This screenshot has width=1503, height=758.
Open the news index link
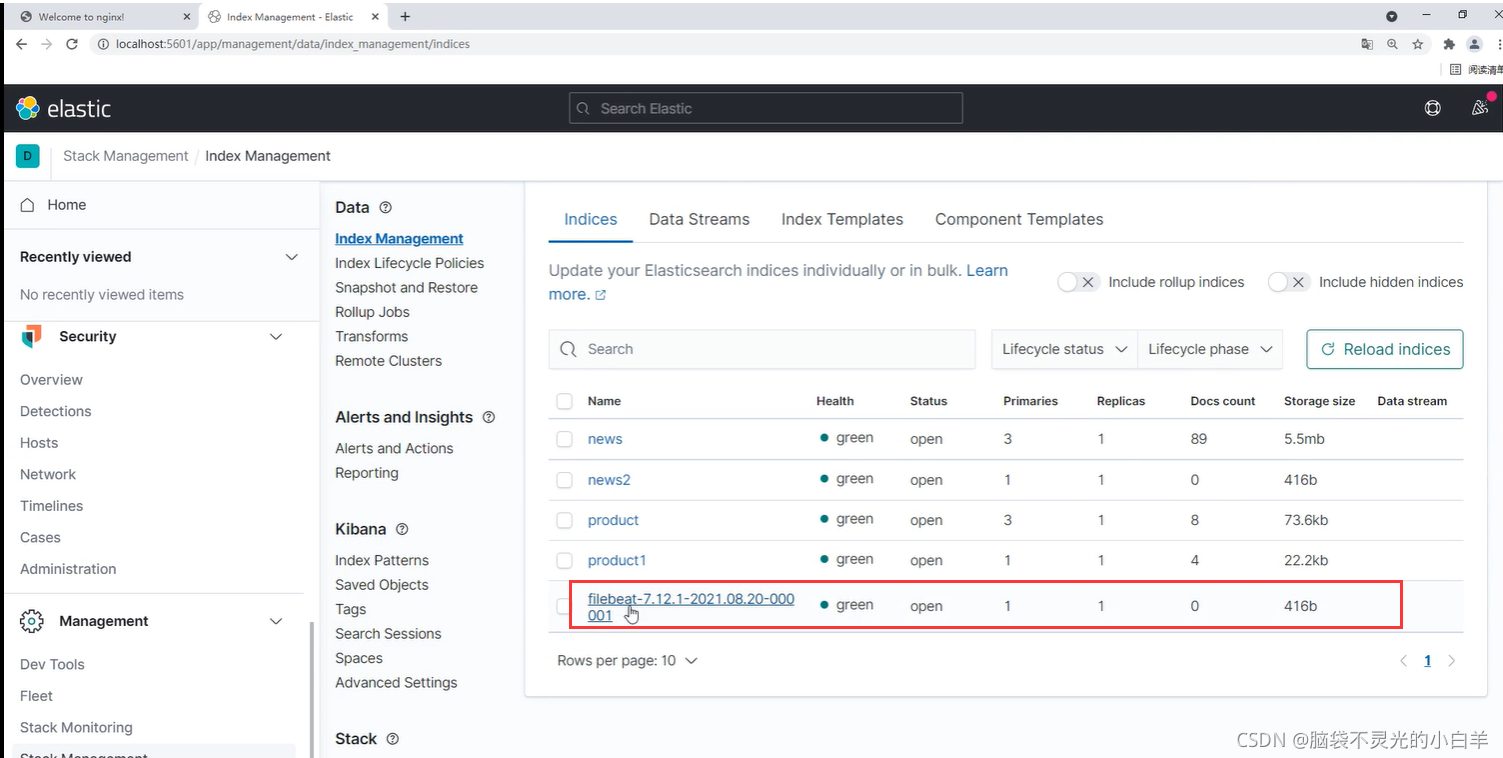(605, 439)
